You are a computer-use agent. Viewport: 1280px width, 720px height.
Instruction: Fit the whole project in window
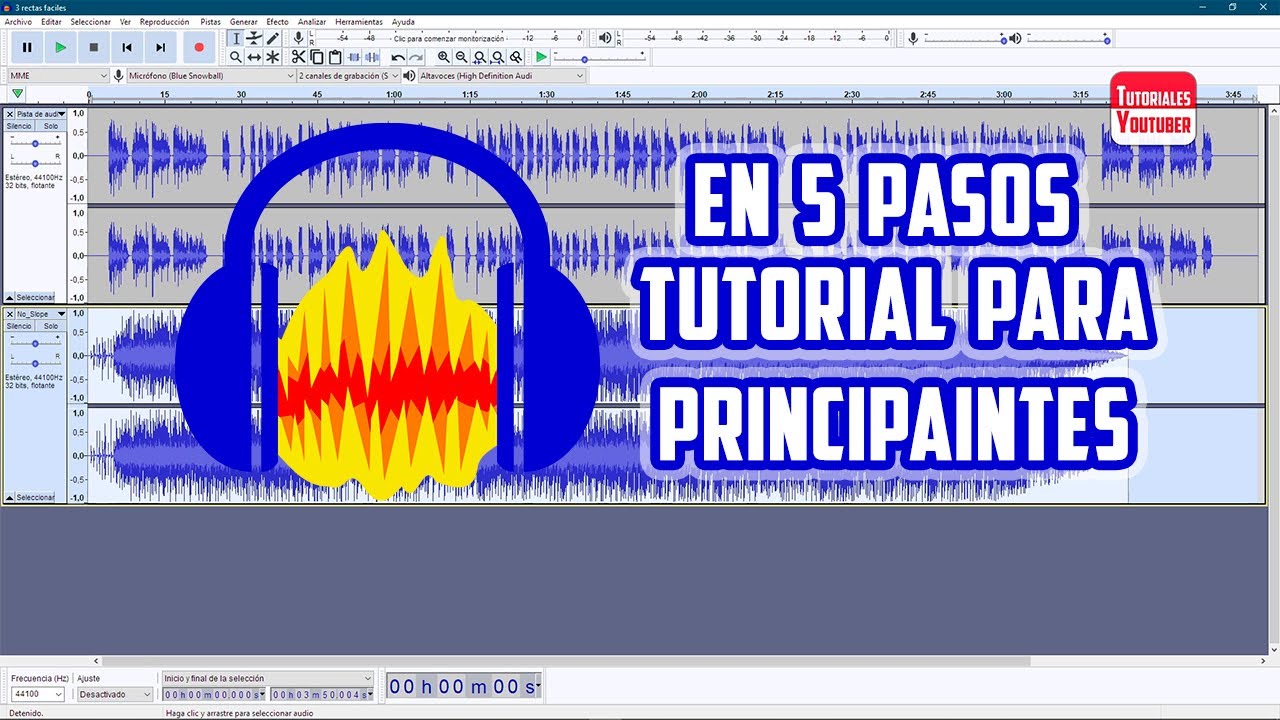498,57
